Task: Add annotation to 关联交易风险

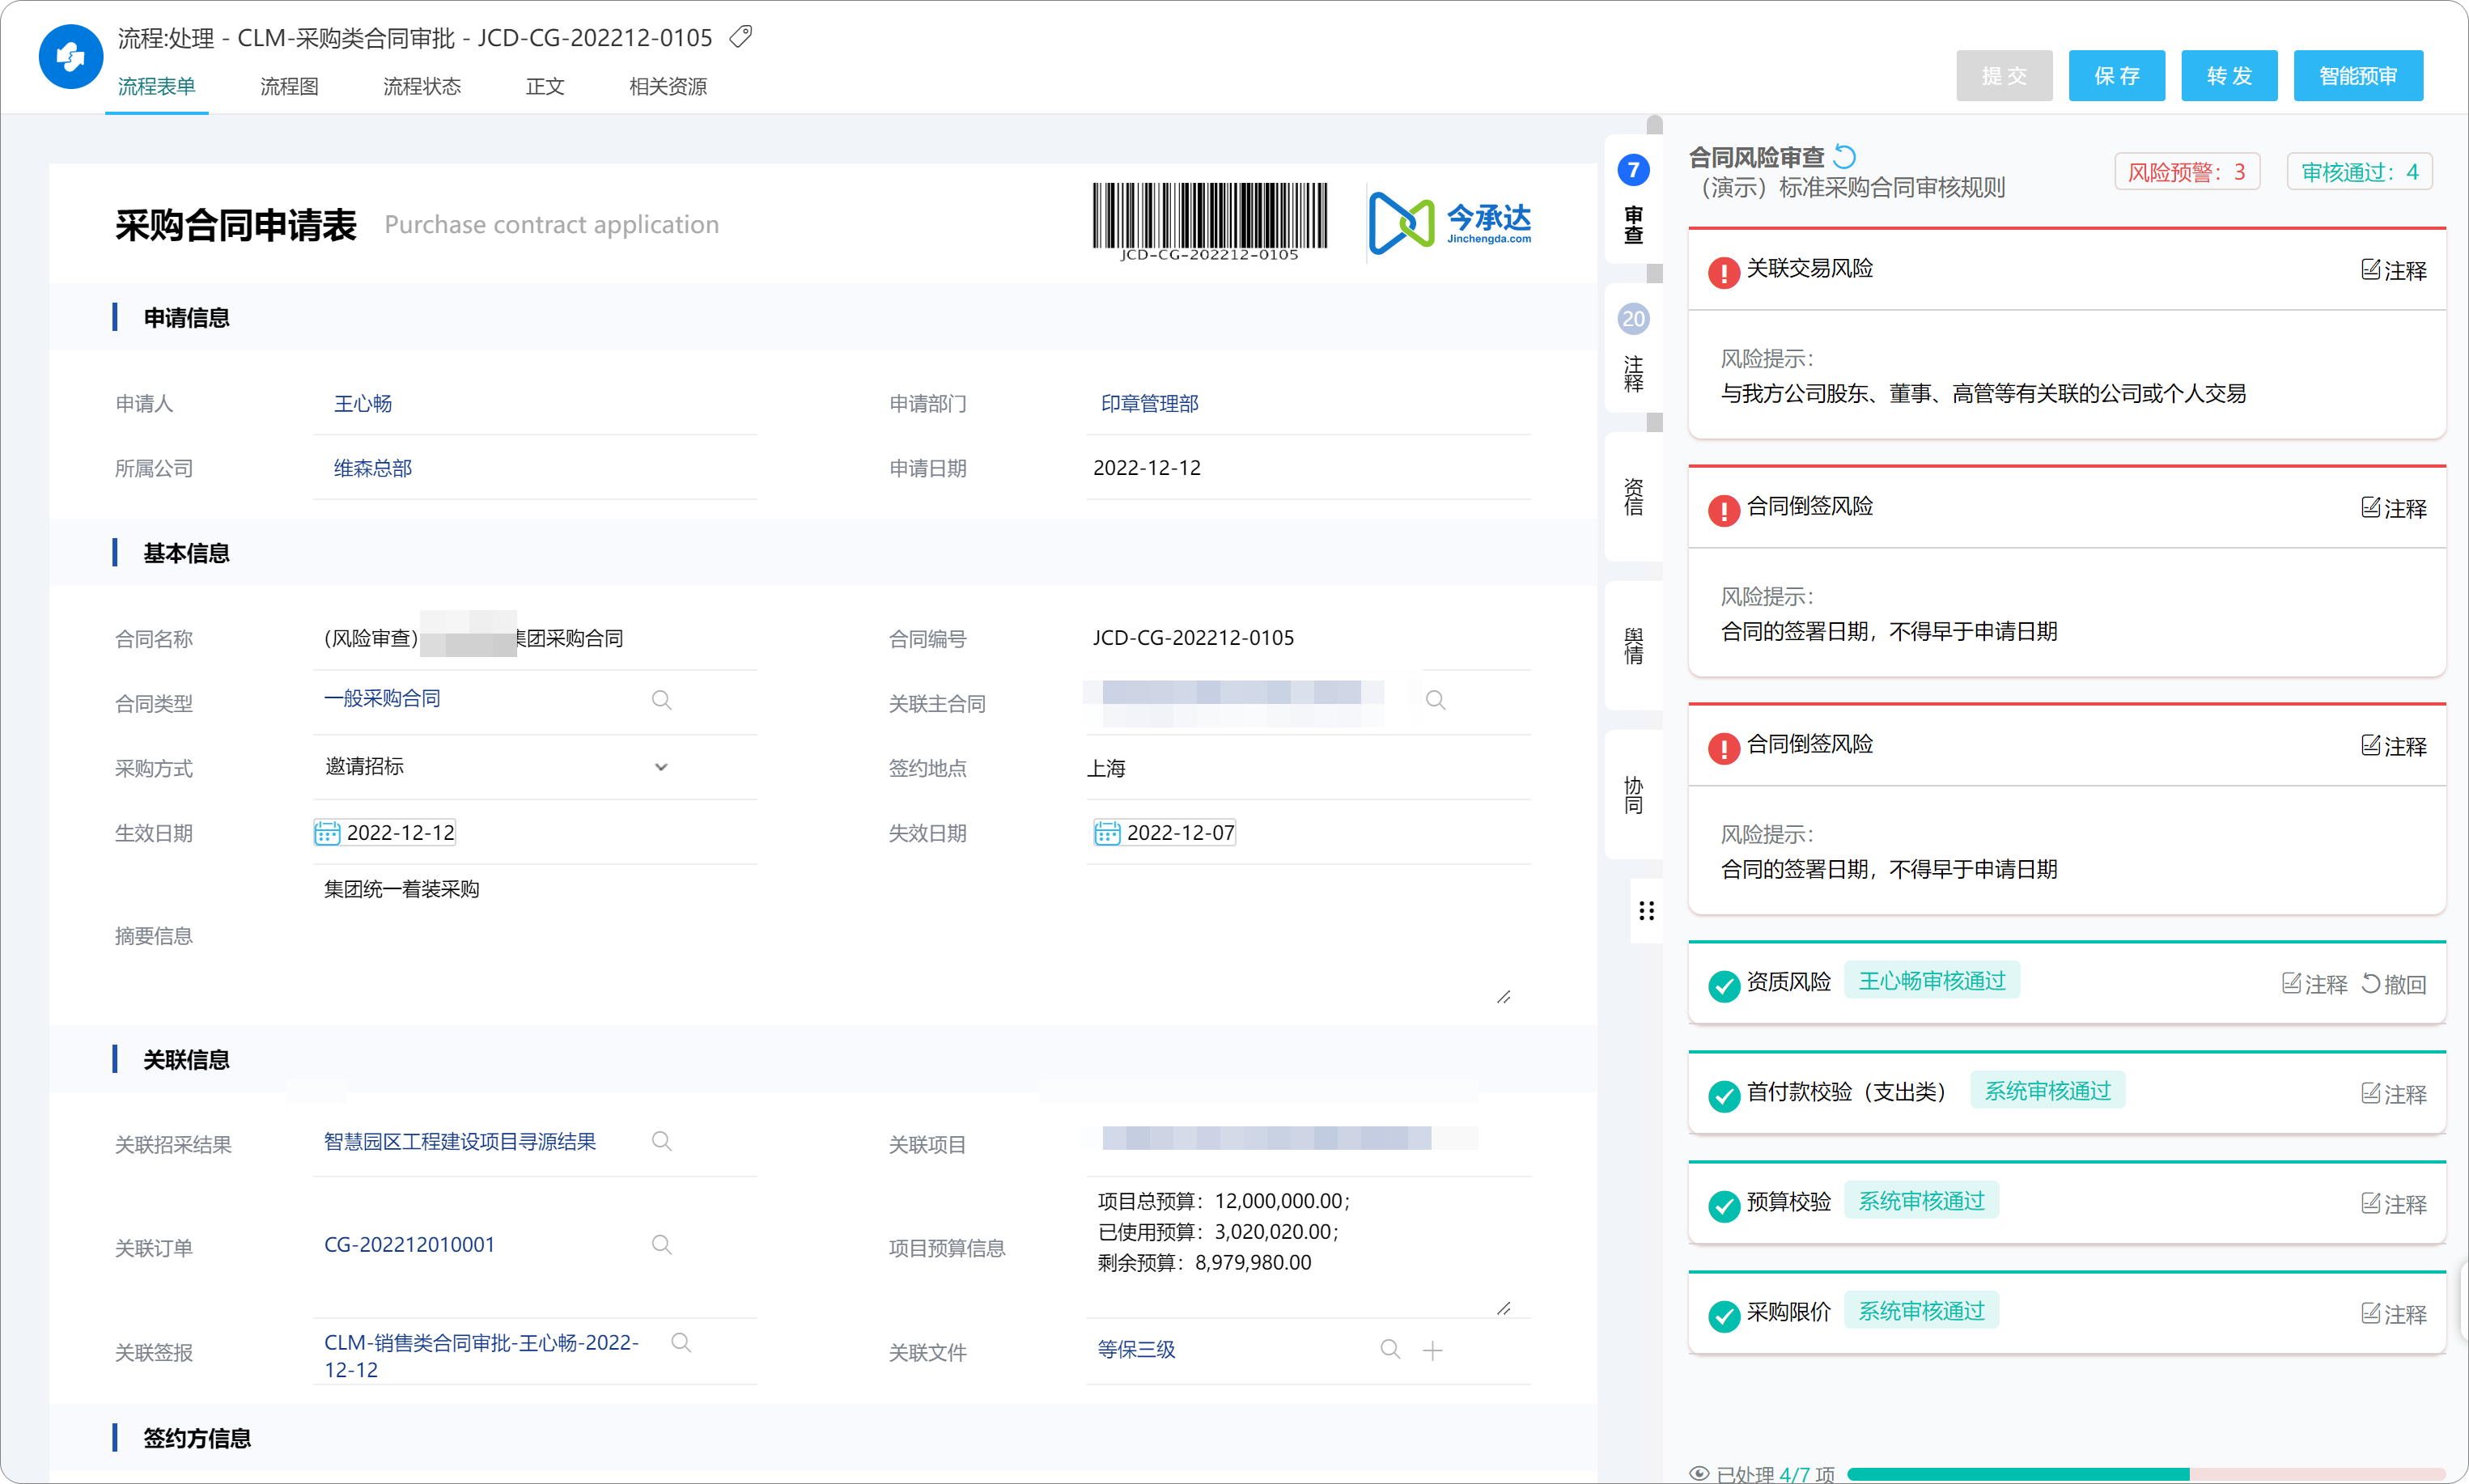Action: point(2394,270)
